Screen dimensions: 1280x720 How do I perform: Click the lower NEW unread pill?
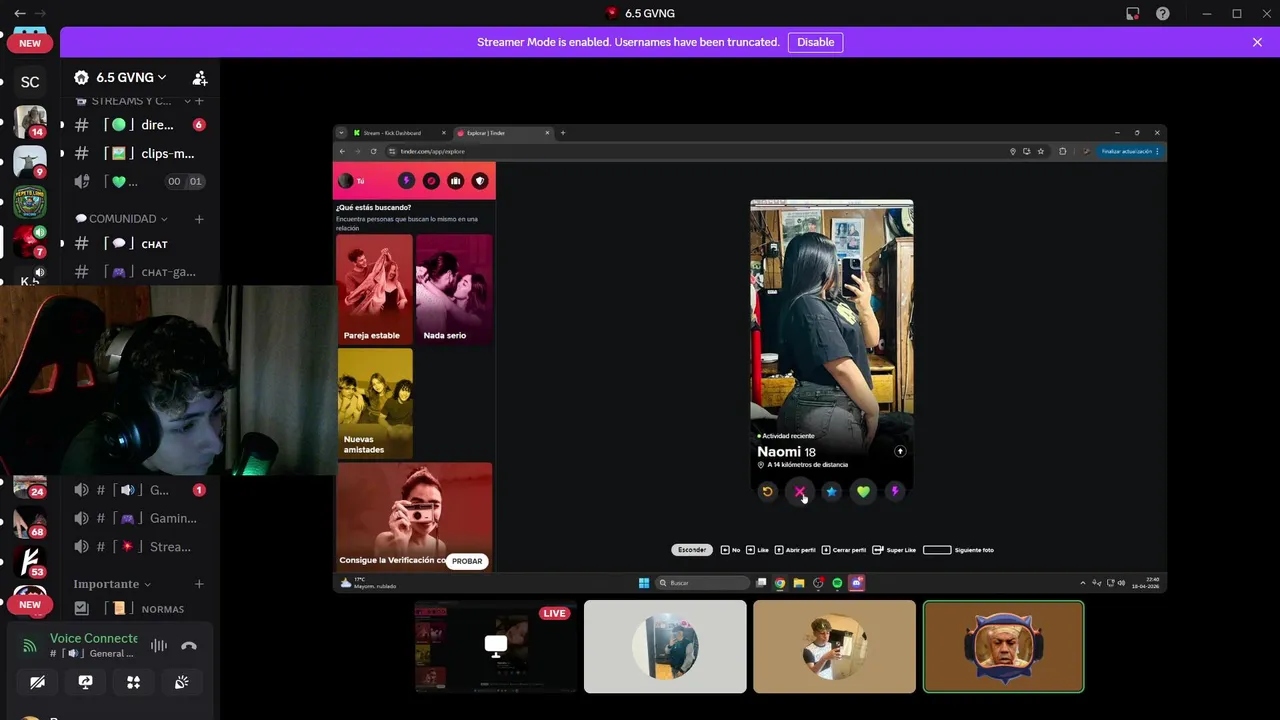tap(30, 604)
